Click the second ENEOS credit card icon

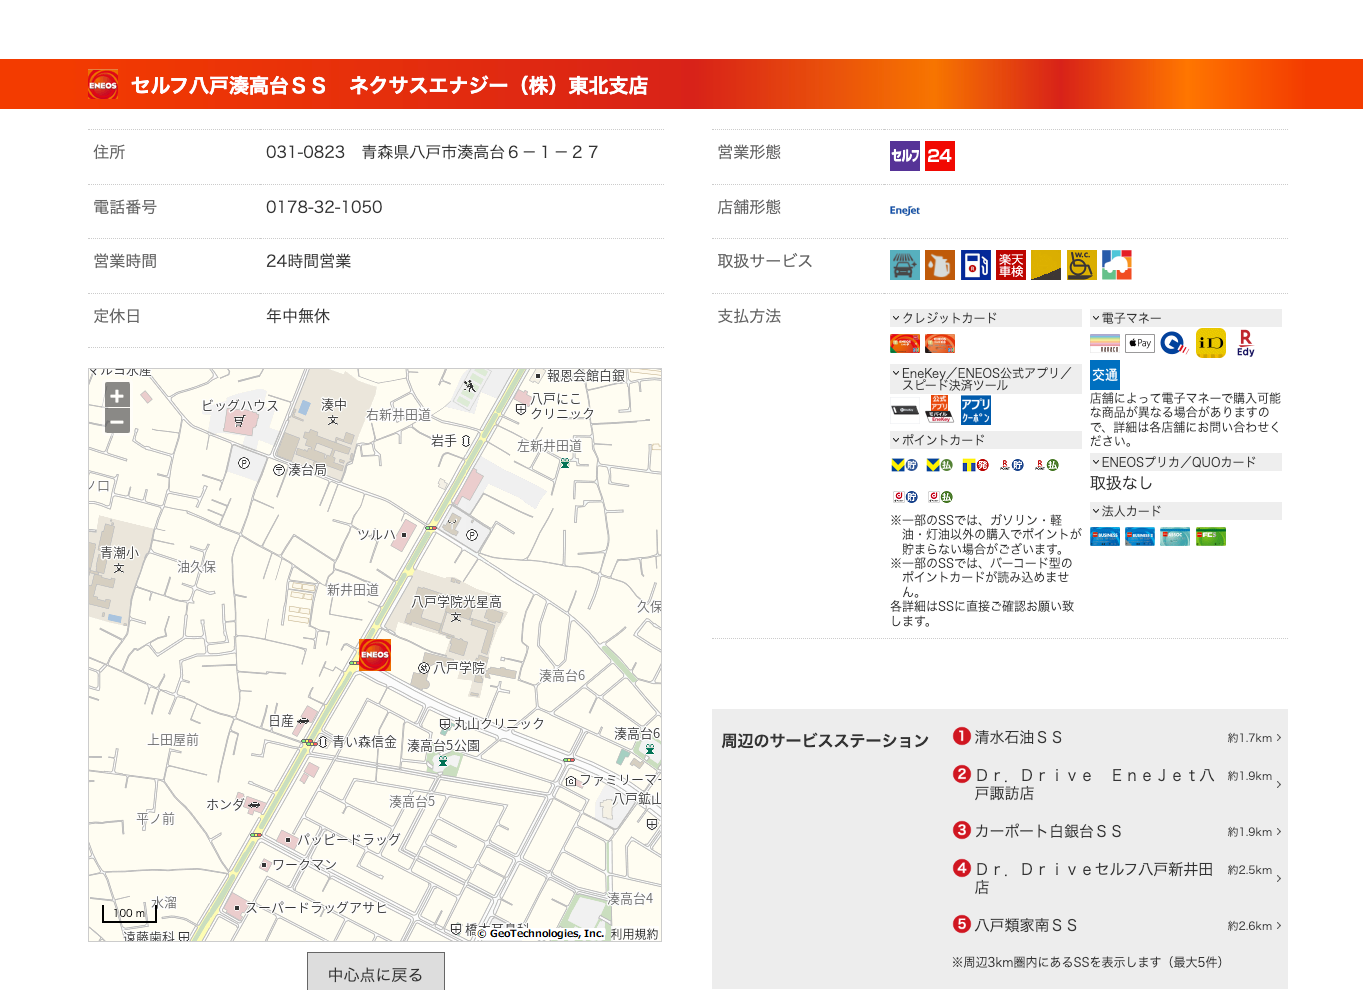click(940, 344)
